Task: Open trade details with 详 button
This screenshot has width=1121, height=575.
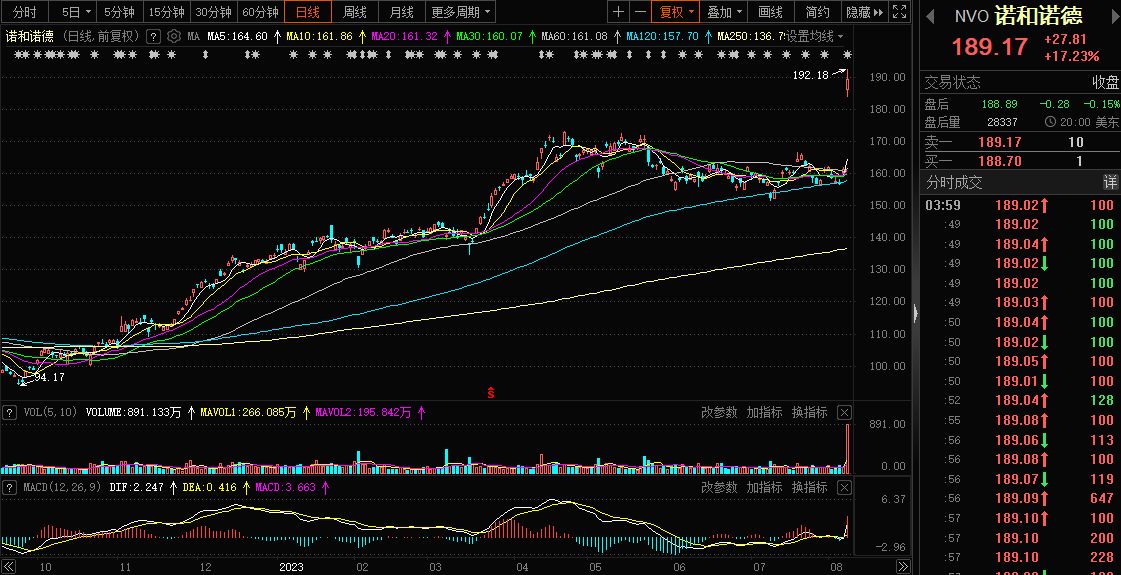Action: point(1110,182)
